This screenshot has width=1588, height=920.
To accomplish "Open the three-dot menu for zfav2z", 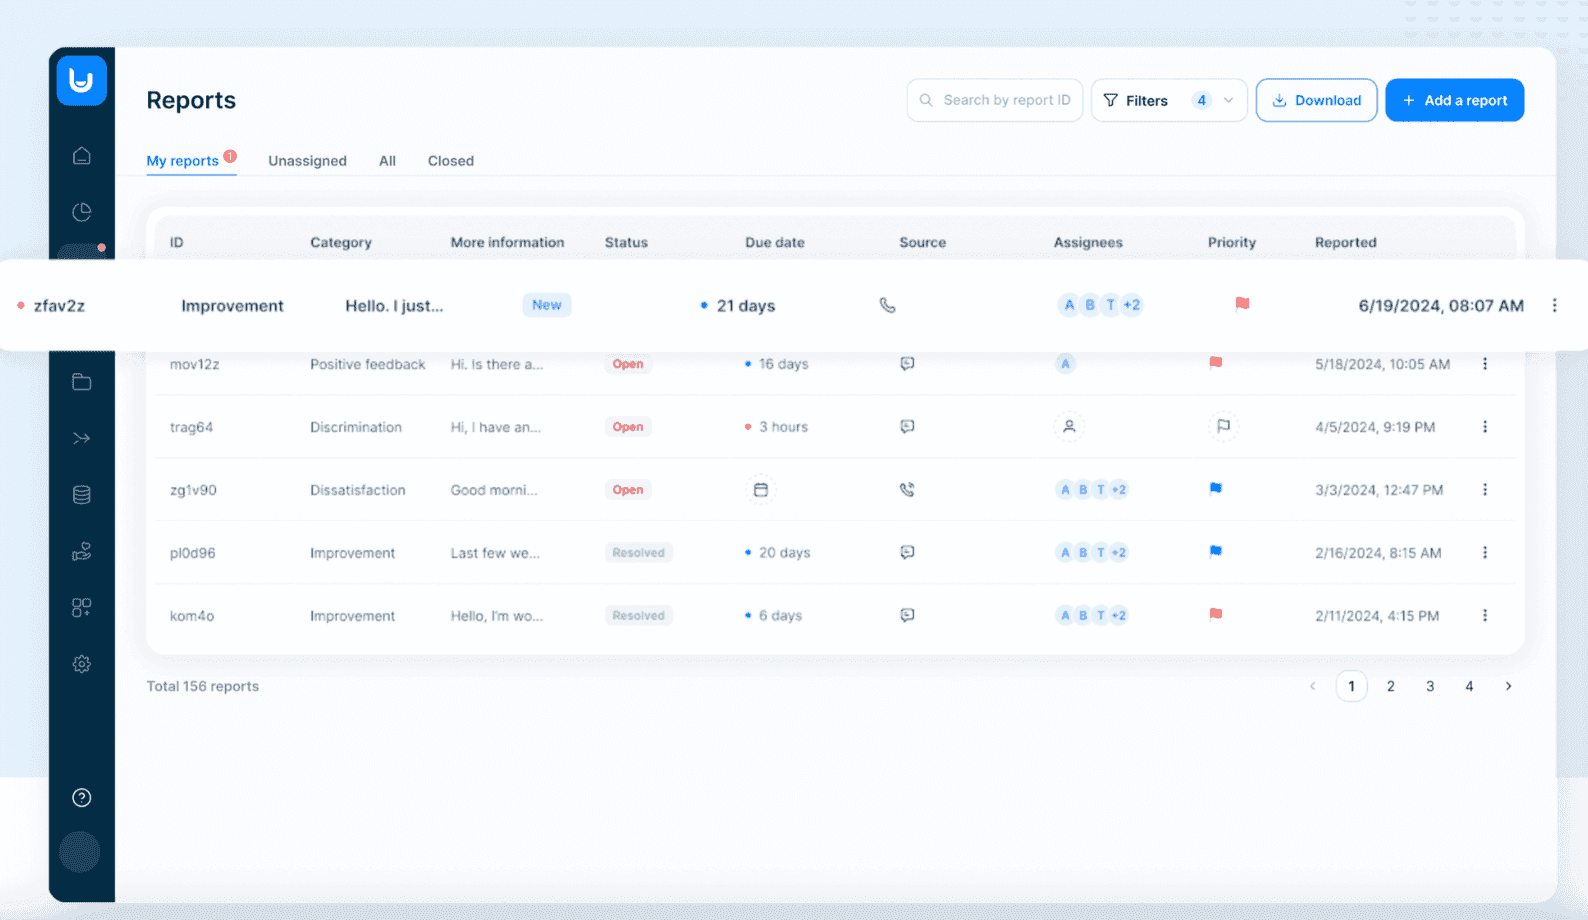I will click(1554, 305).
